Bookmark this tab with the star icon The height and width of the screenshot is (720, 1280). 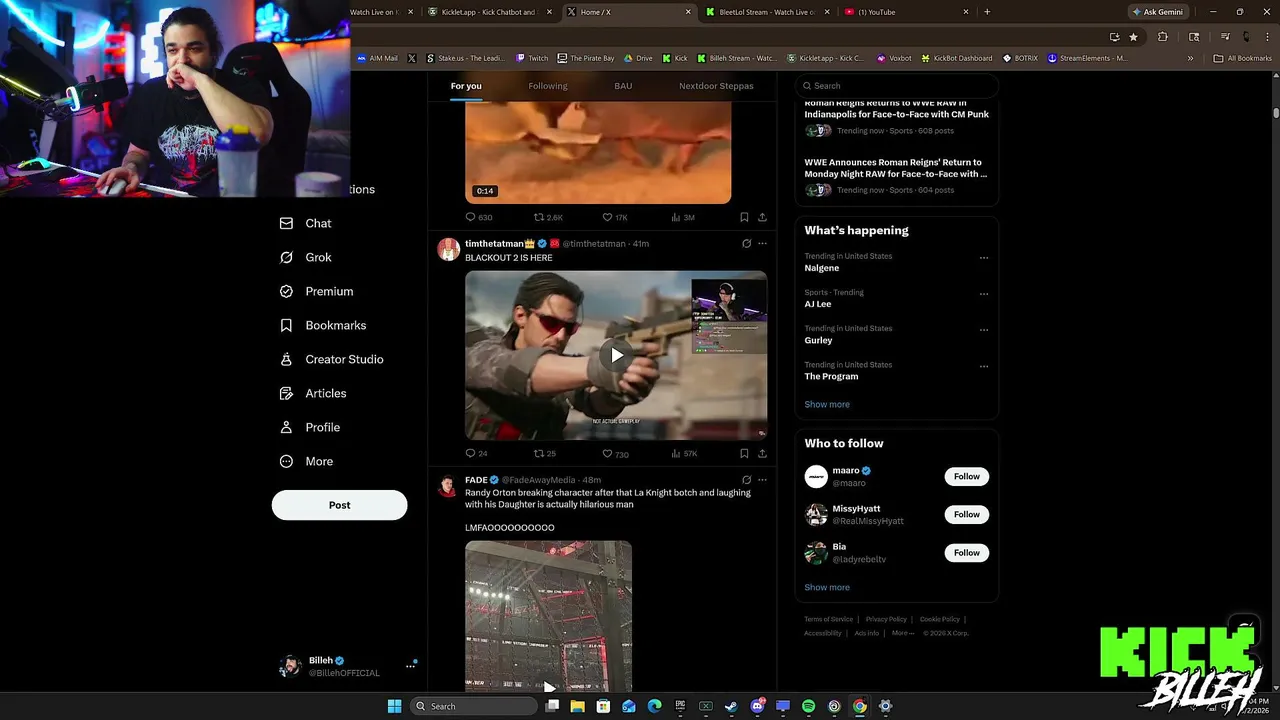pyautogui.click(x=1133, y=37)
